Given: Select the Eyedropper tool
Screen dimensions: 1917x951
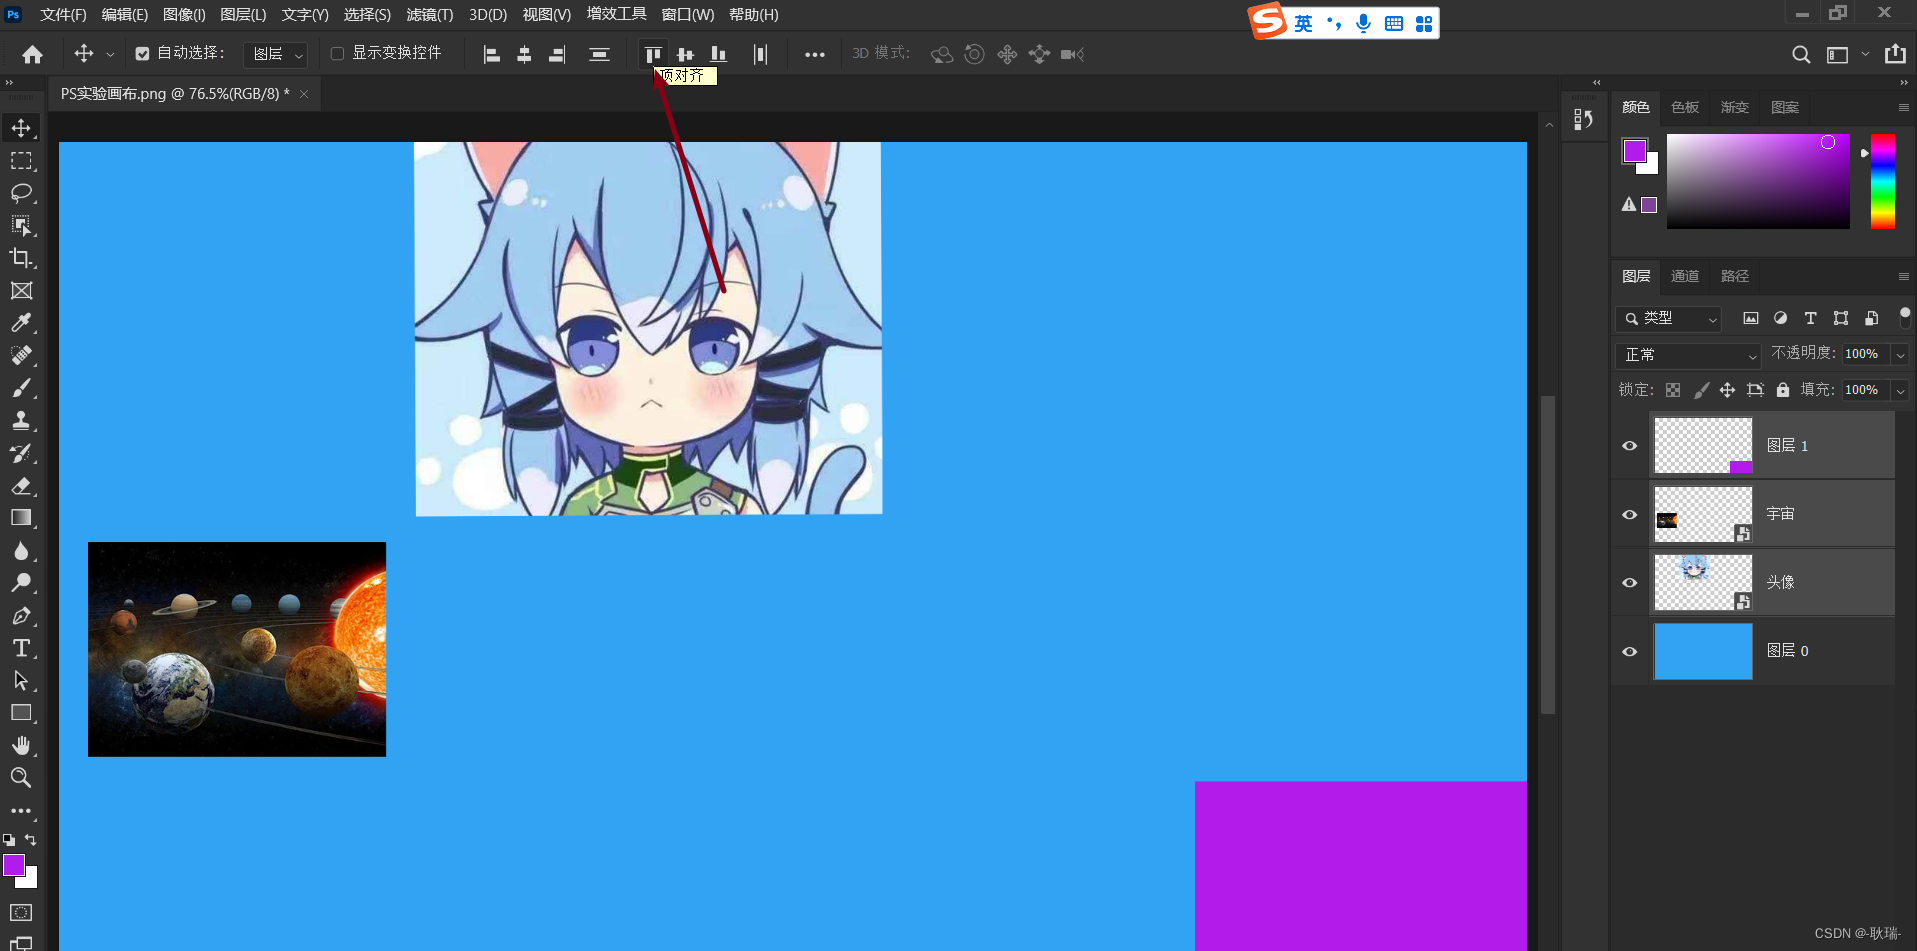Looking at the screenshot, I should click(x=21, y=323).
